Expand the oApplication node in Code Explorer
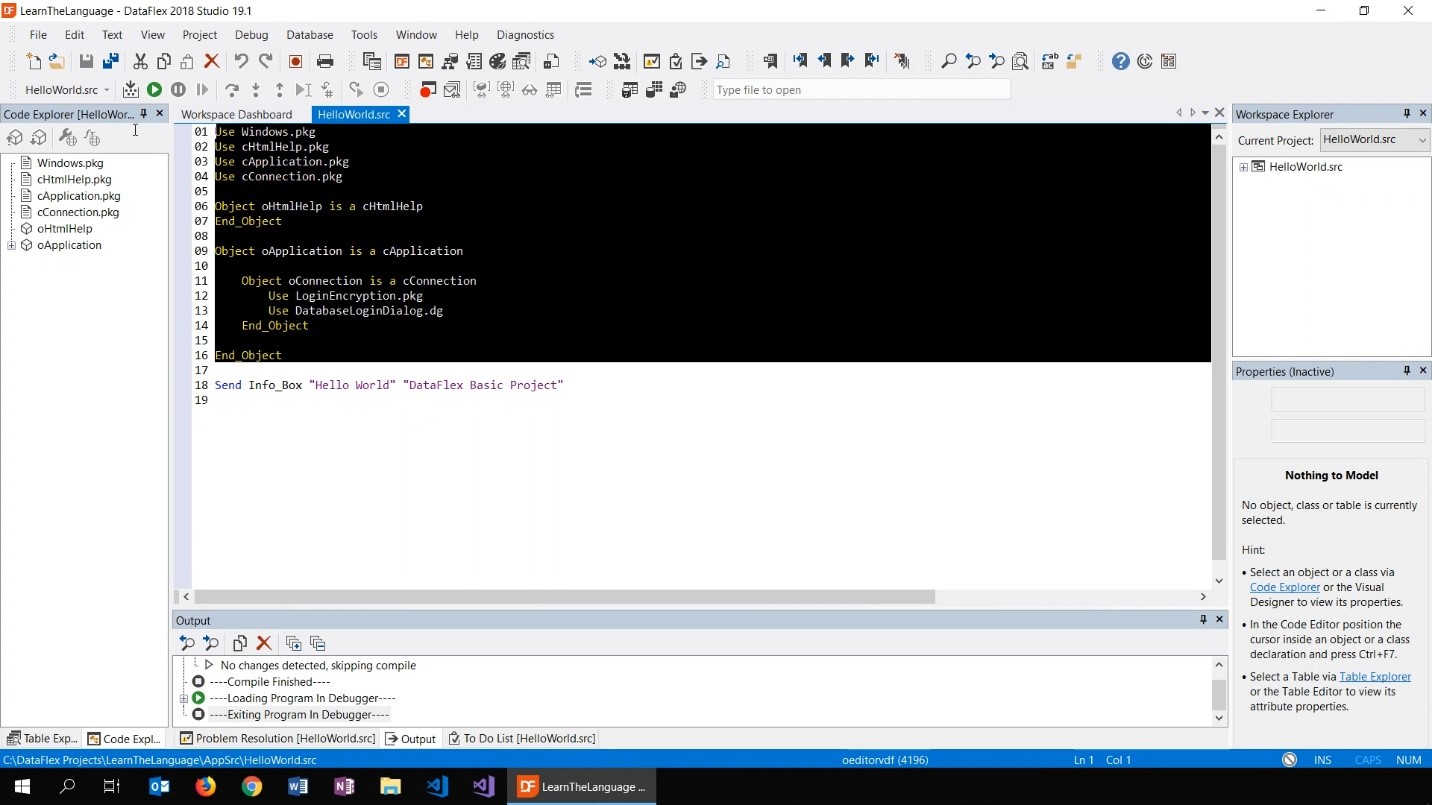Image resolution: width=1432 pixels, height=805 pixels. coord(12,245)
